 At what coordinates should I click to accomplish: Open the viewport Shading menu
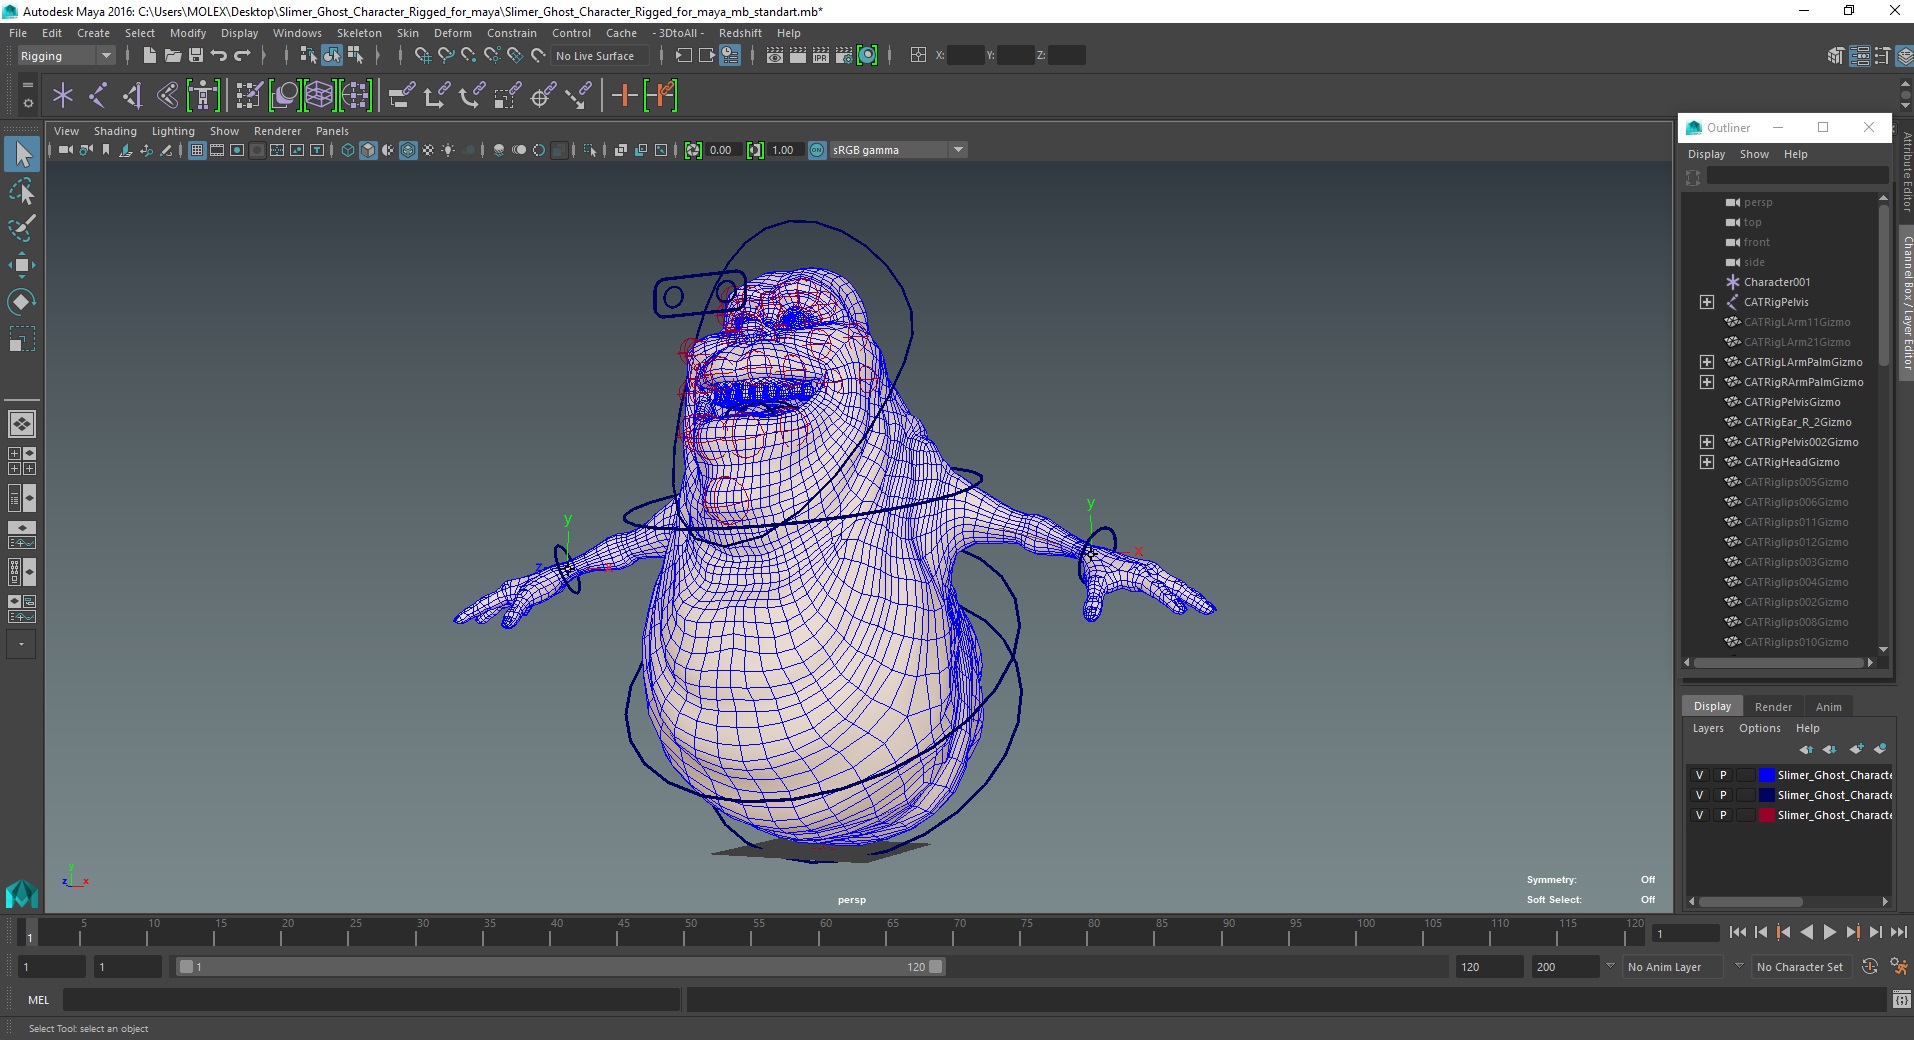pyautogui.click(x=115, y=131)
